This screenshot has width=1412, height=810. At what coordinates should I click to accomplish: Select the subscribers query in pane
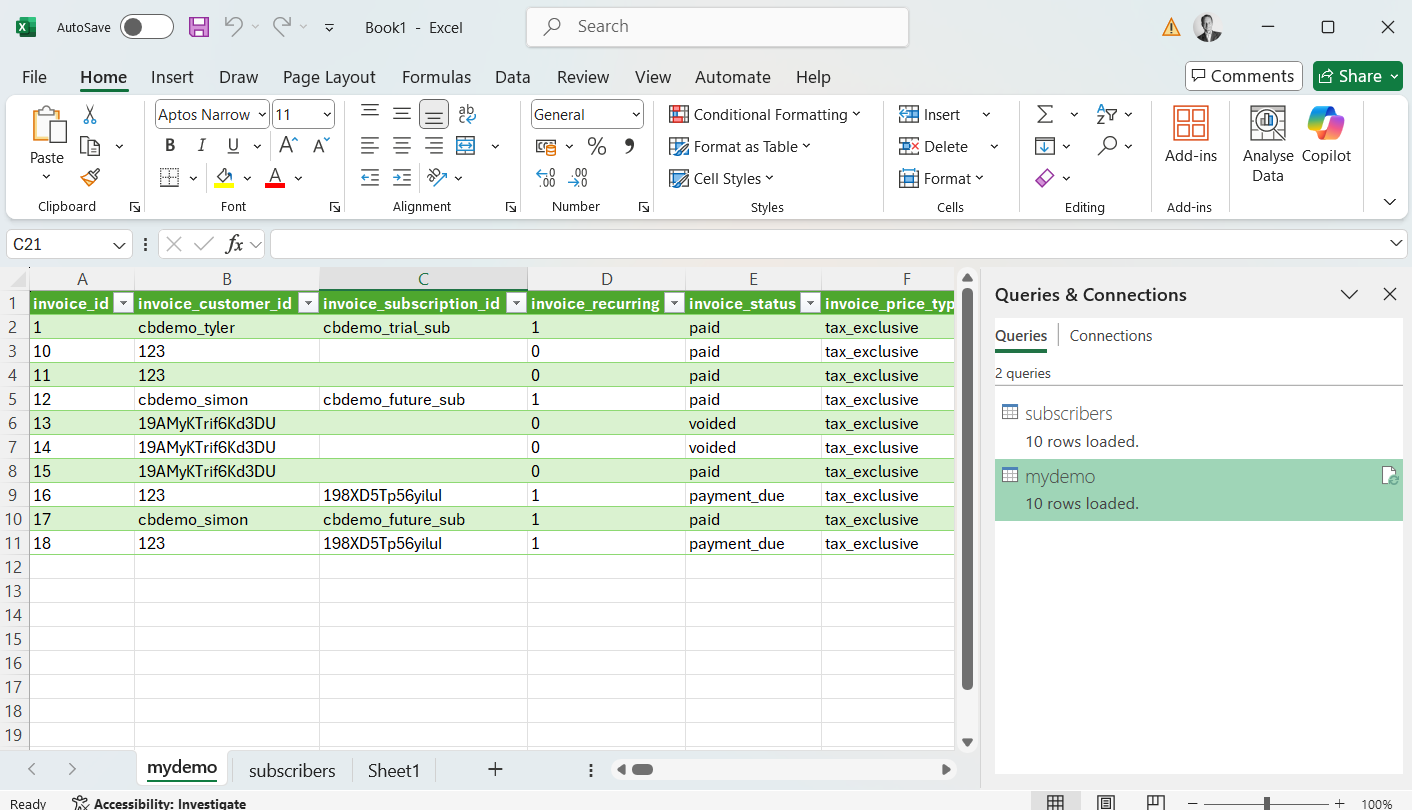tap(1198, 427)
